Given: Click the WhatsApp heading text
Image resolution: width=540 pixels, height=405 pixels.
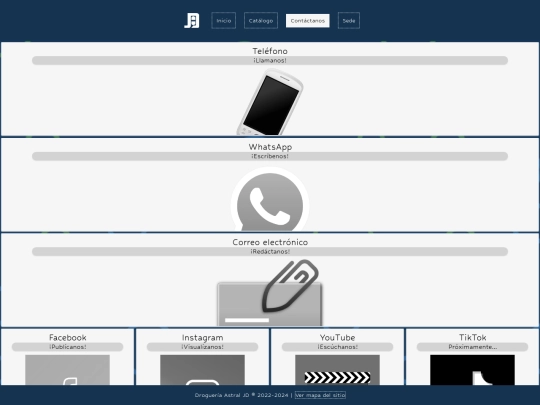Looking at the screenshot, I should coord(270,147).
